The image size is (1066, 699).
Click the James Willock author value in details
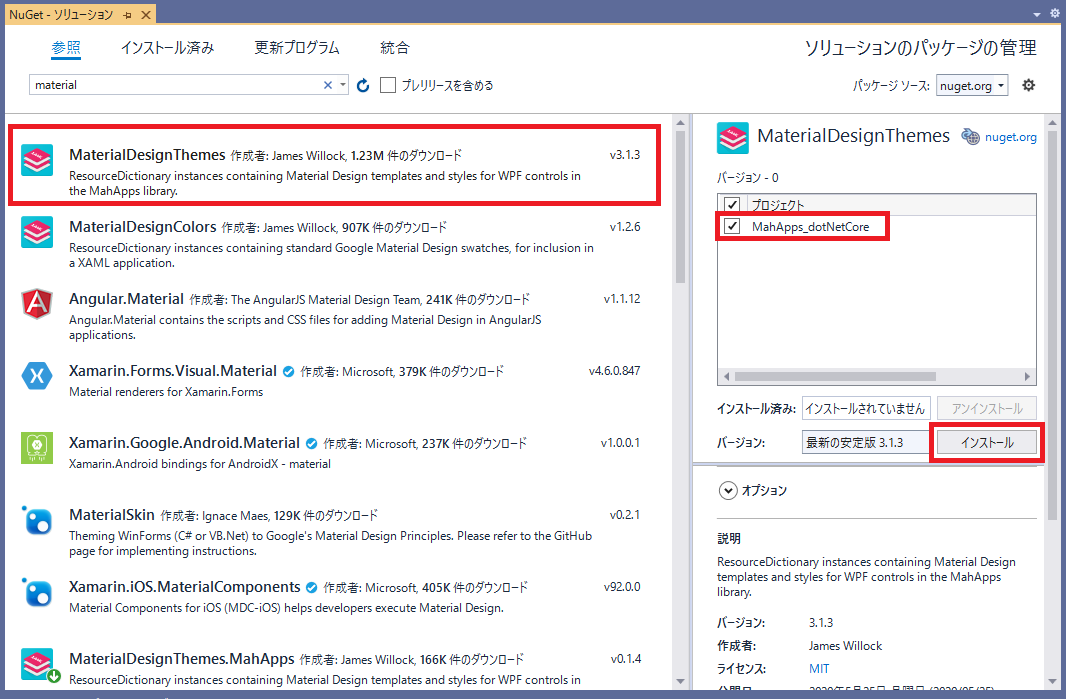point(845,646)
